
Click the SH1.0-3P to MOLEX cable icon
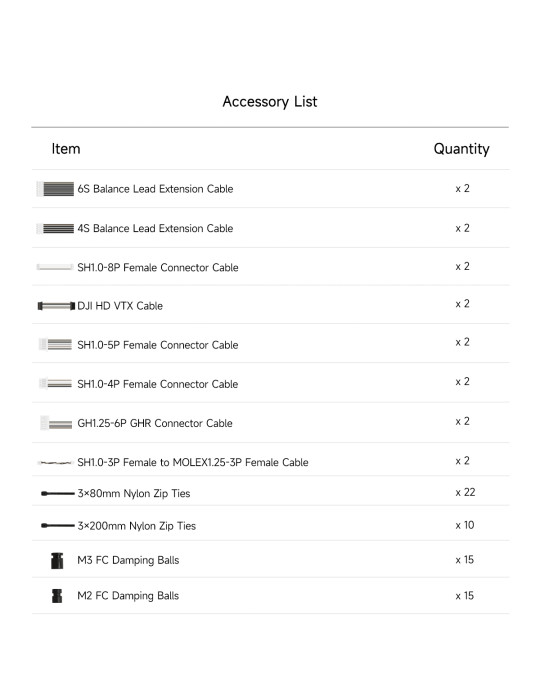coord(56,462)
